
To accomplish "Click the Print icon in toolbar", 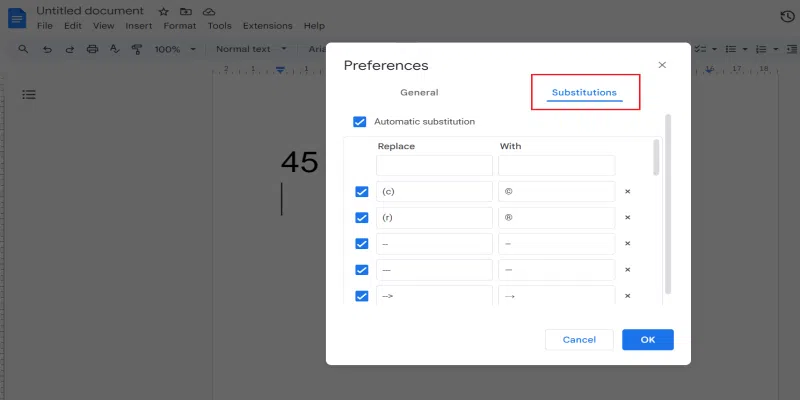I will tap(92, 49).
